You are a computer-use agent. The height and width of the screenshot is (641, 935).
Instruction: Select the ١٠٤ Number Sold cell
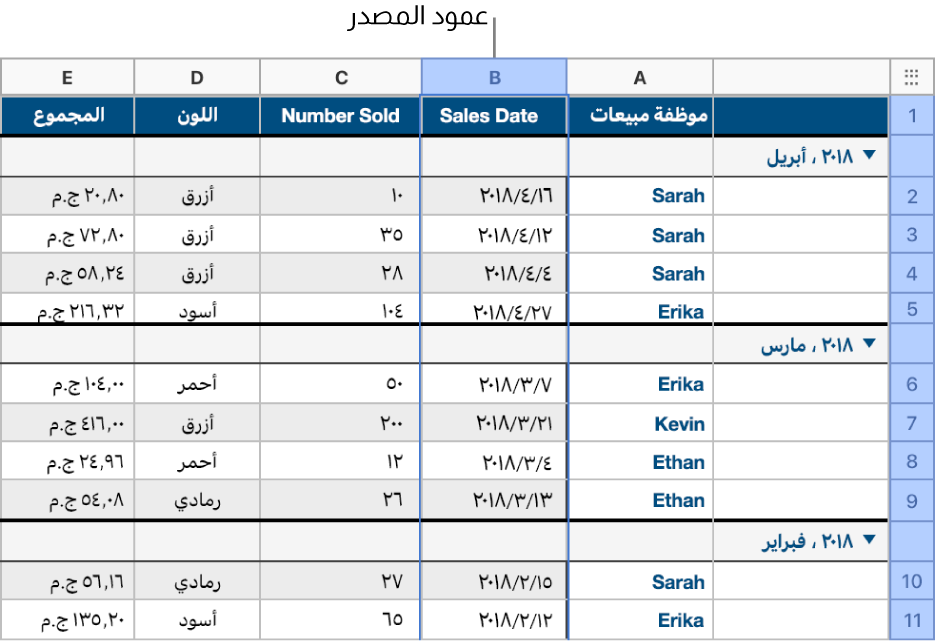click(x=340, y=311)
